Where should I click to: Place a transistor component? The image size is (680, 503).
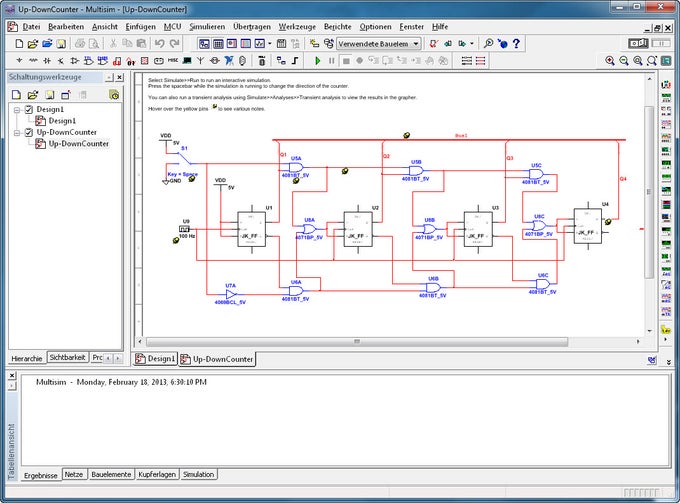(x=61, y=61)
